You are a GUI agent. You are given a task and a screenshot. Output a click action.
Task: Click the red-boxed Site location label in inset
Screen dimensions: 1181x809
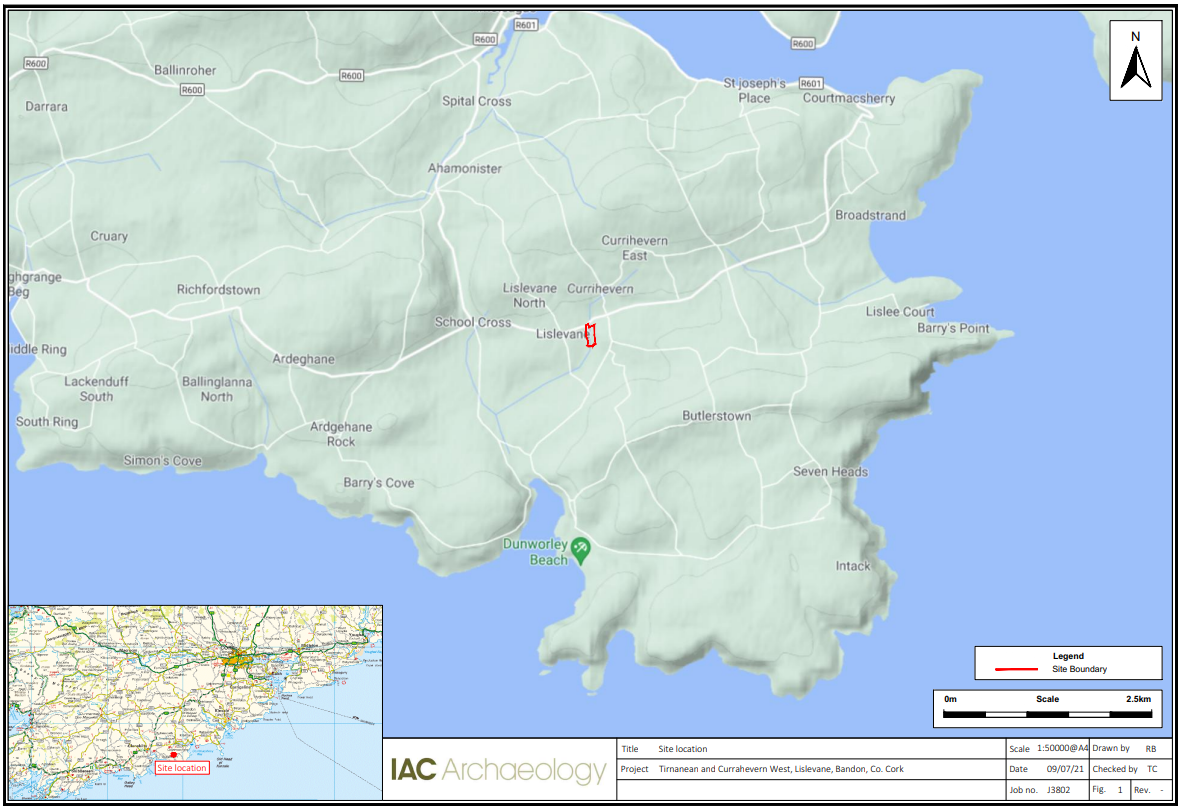click(182, 768)
